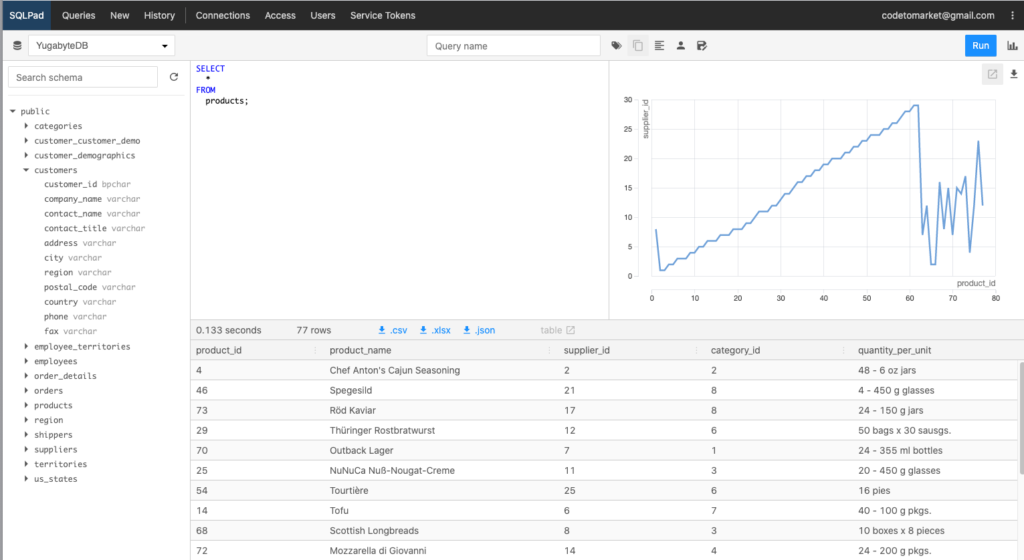Collapse the public schema node
Viewport: 1024px width, 560px height.
(x=13, y=111)
